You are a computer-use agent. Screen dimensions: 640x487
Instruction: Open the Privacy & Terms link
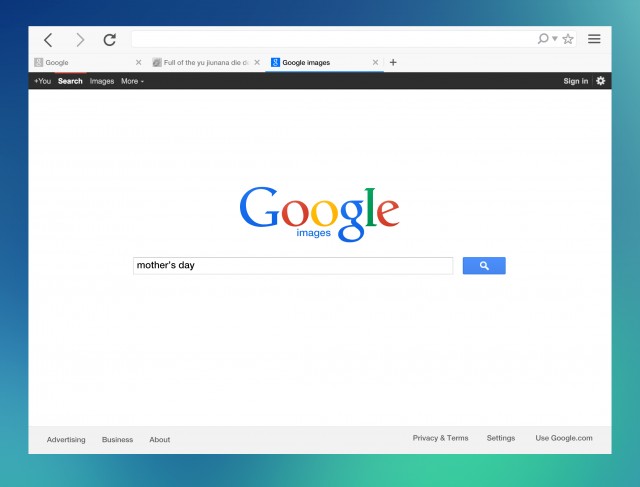[440, 438]
